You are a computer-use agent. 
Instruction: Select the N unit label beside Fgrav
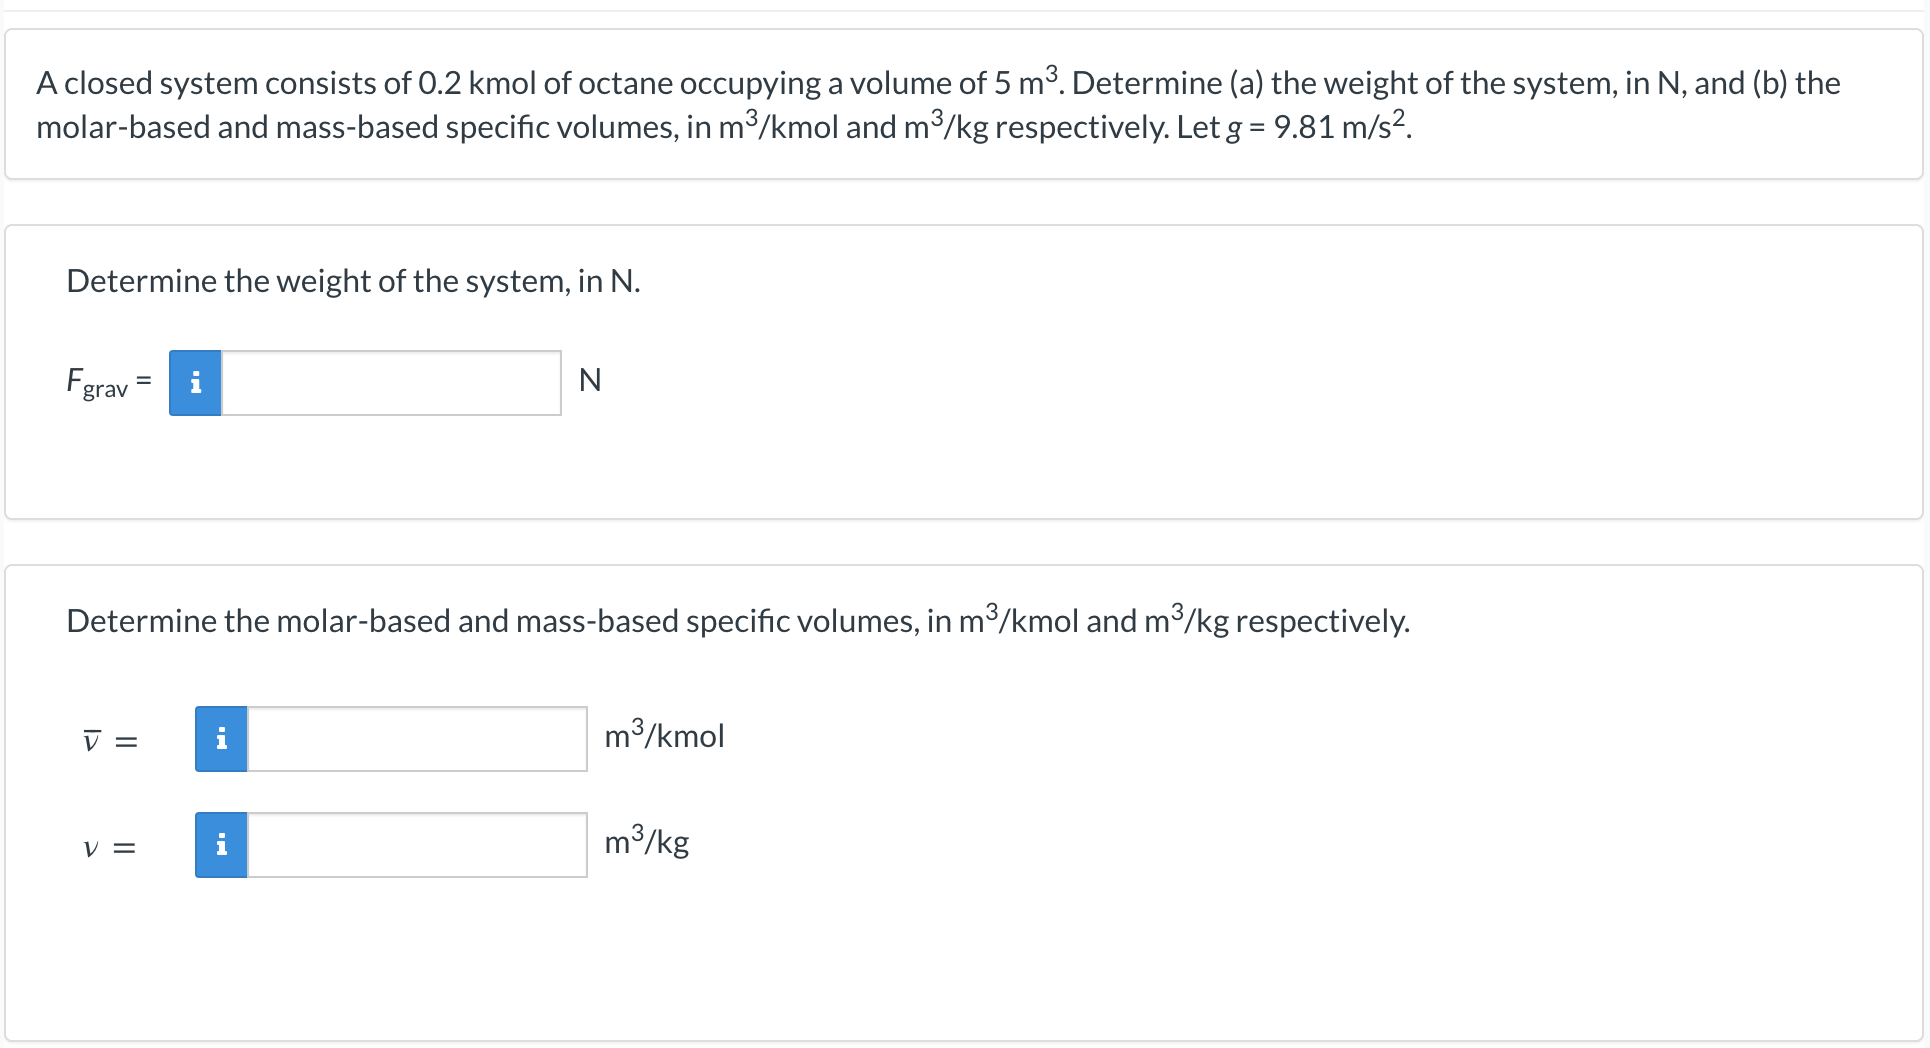click(x=591, y=380)
